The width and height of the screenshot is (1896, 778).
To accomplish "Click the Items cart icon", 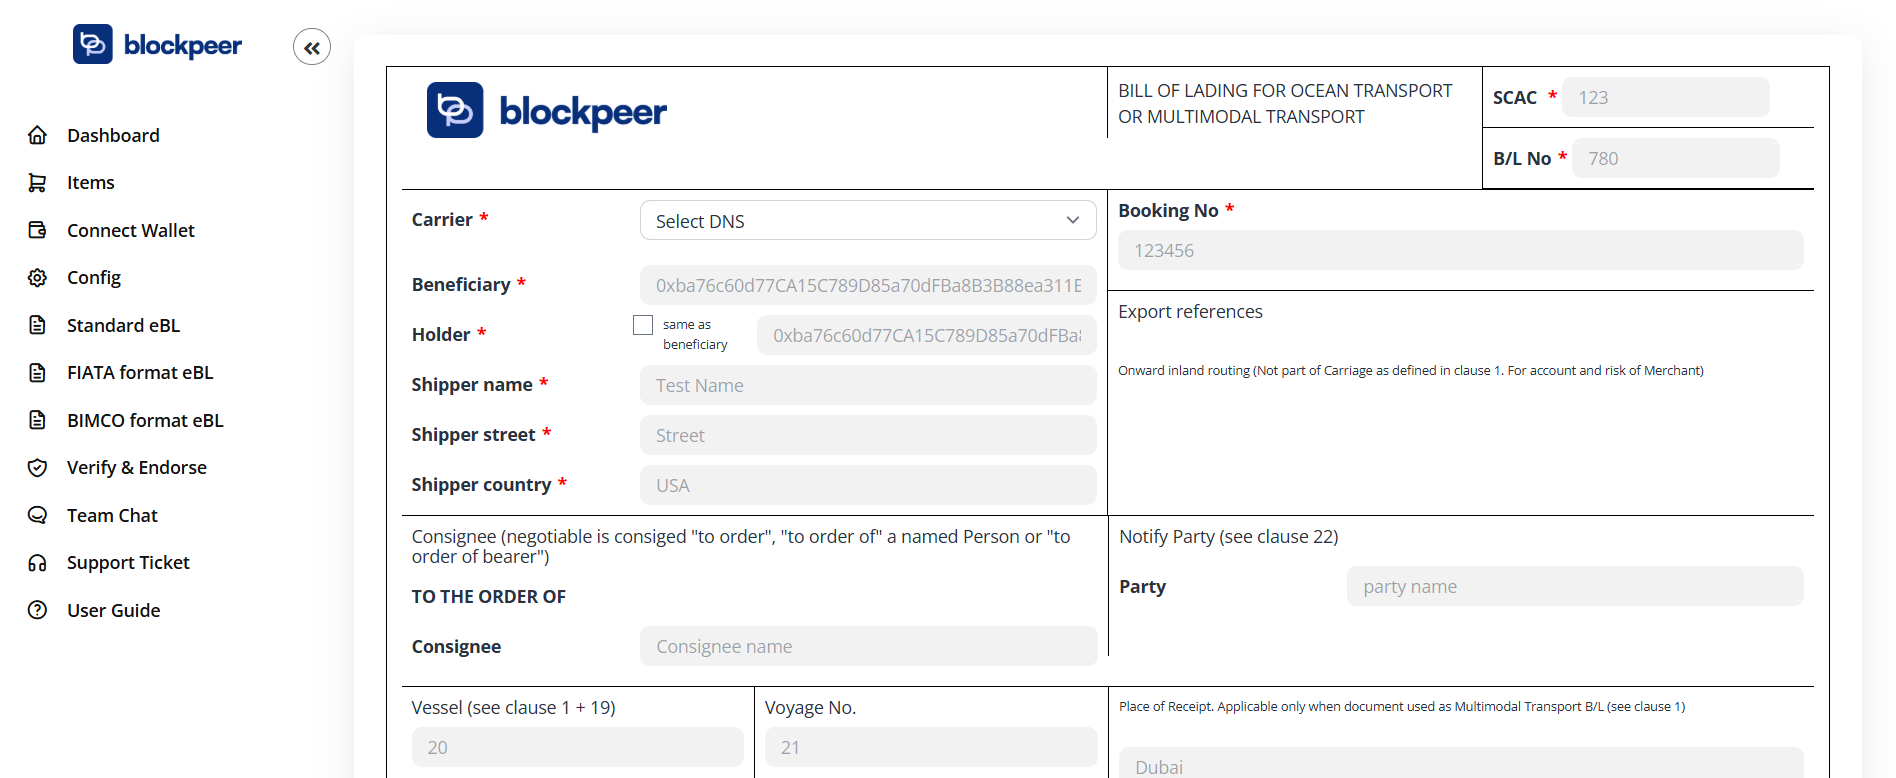I will [37, 183].
